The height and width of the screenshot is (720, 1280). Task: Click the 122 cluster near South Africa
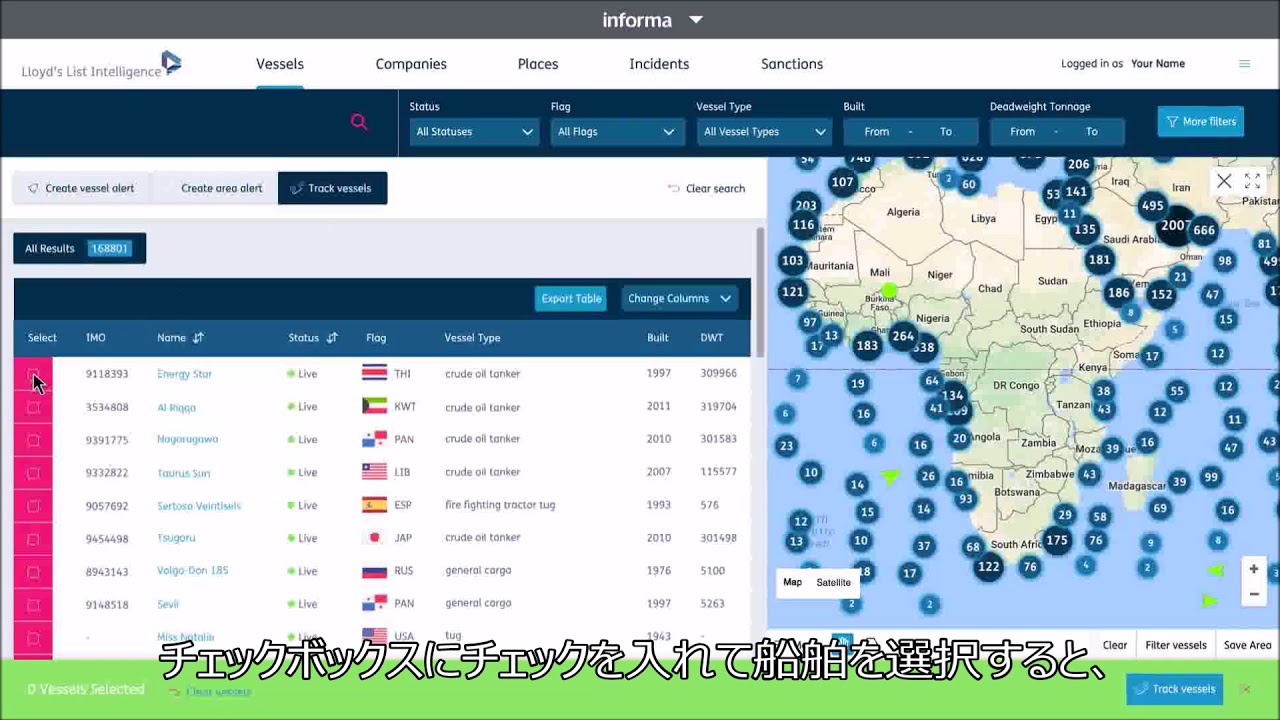tap(989, 566)
